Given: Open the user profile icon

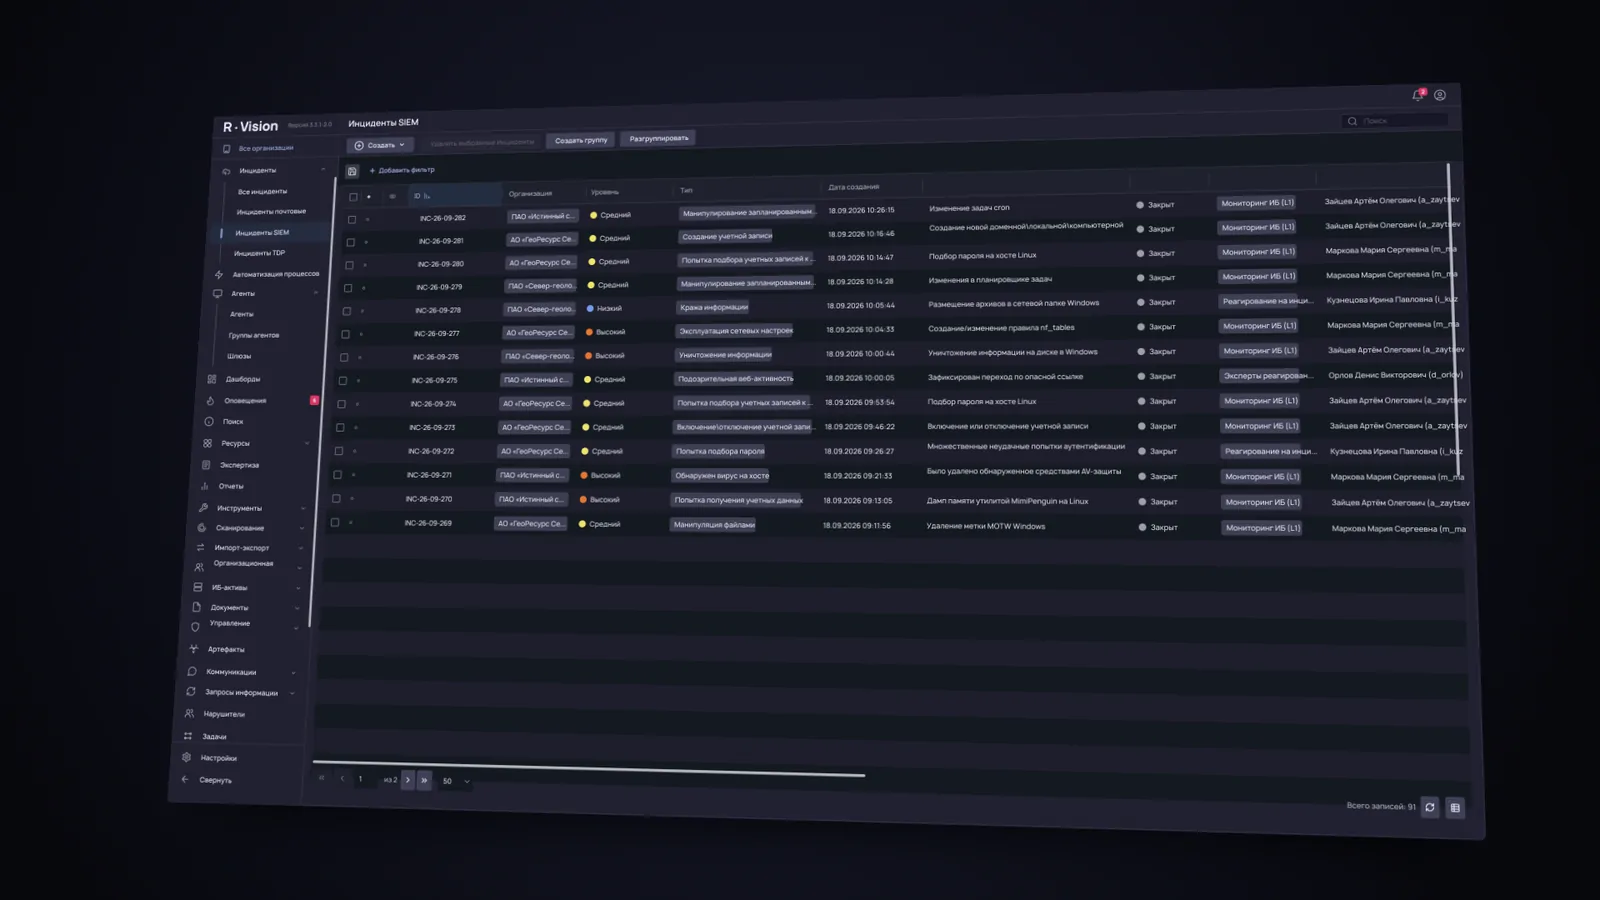Looking at the screenshot, I should click(1440, 96).
